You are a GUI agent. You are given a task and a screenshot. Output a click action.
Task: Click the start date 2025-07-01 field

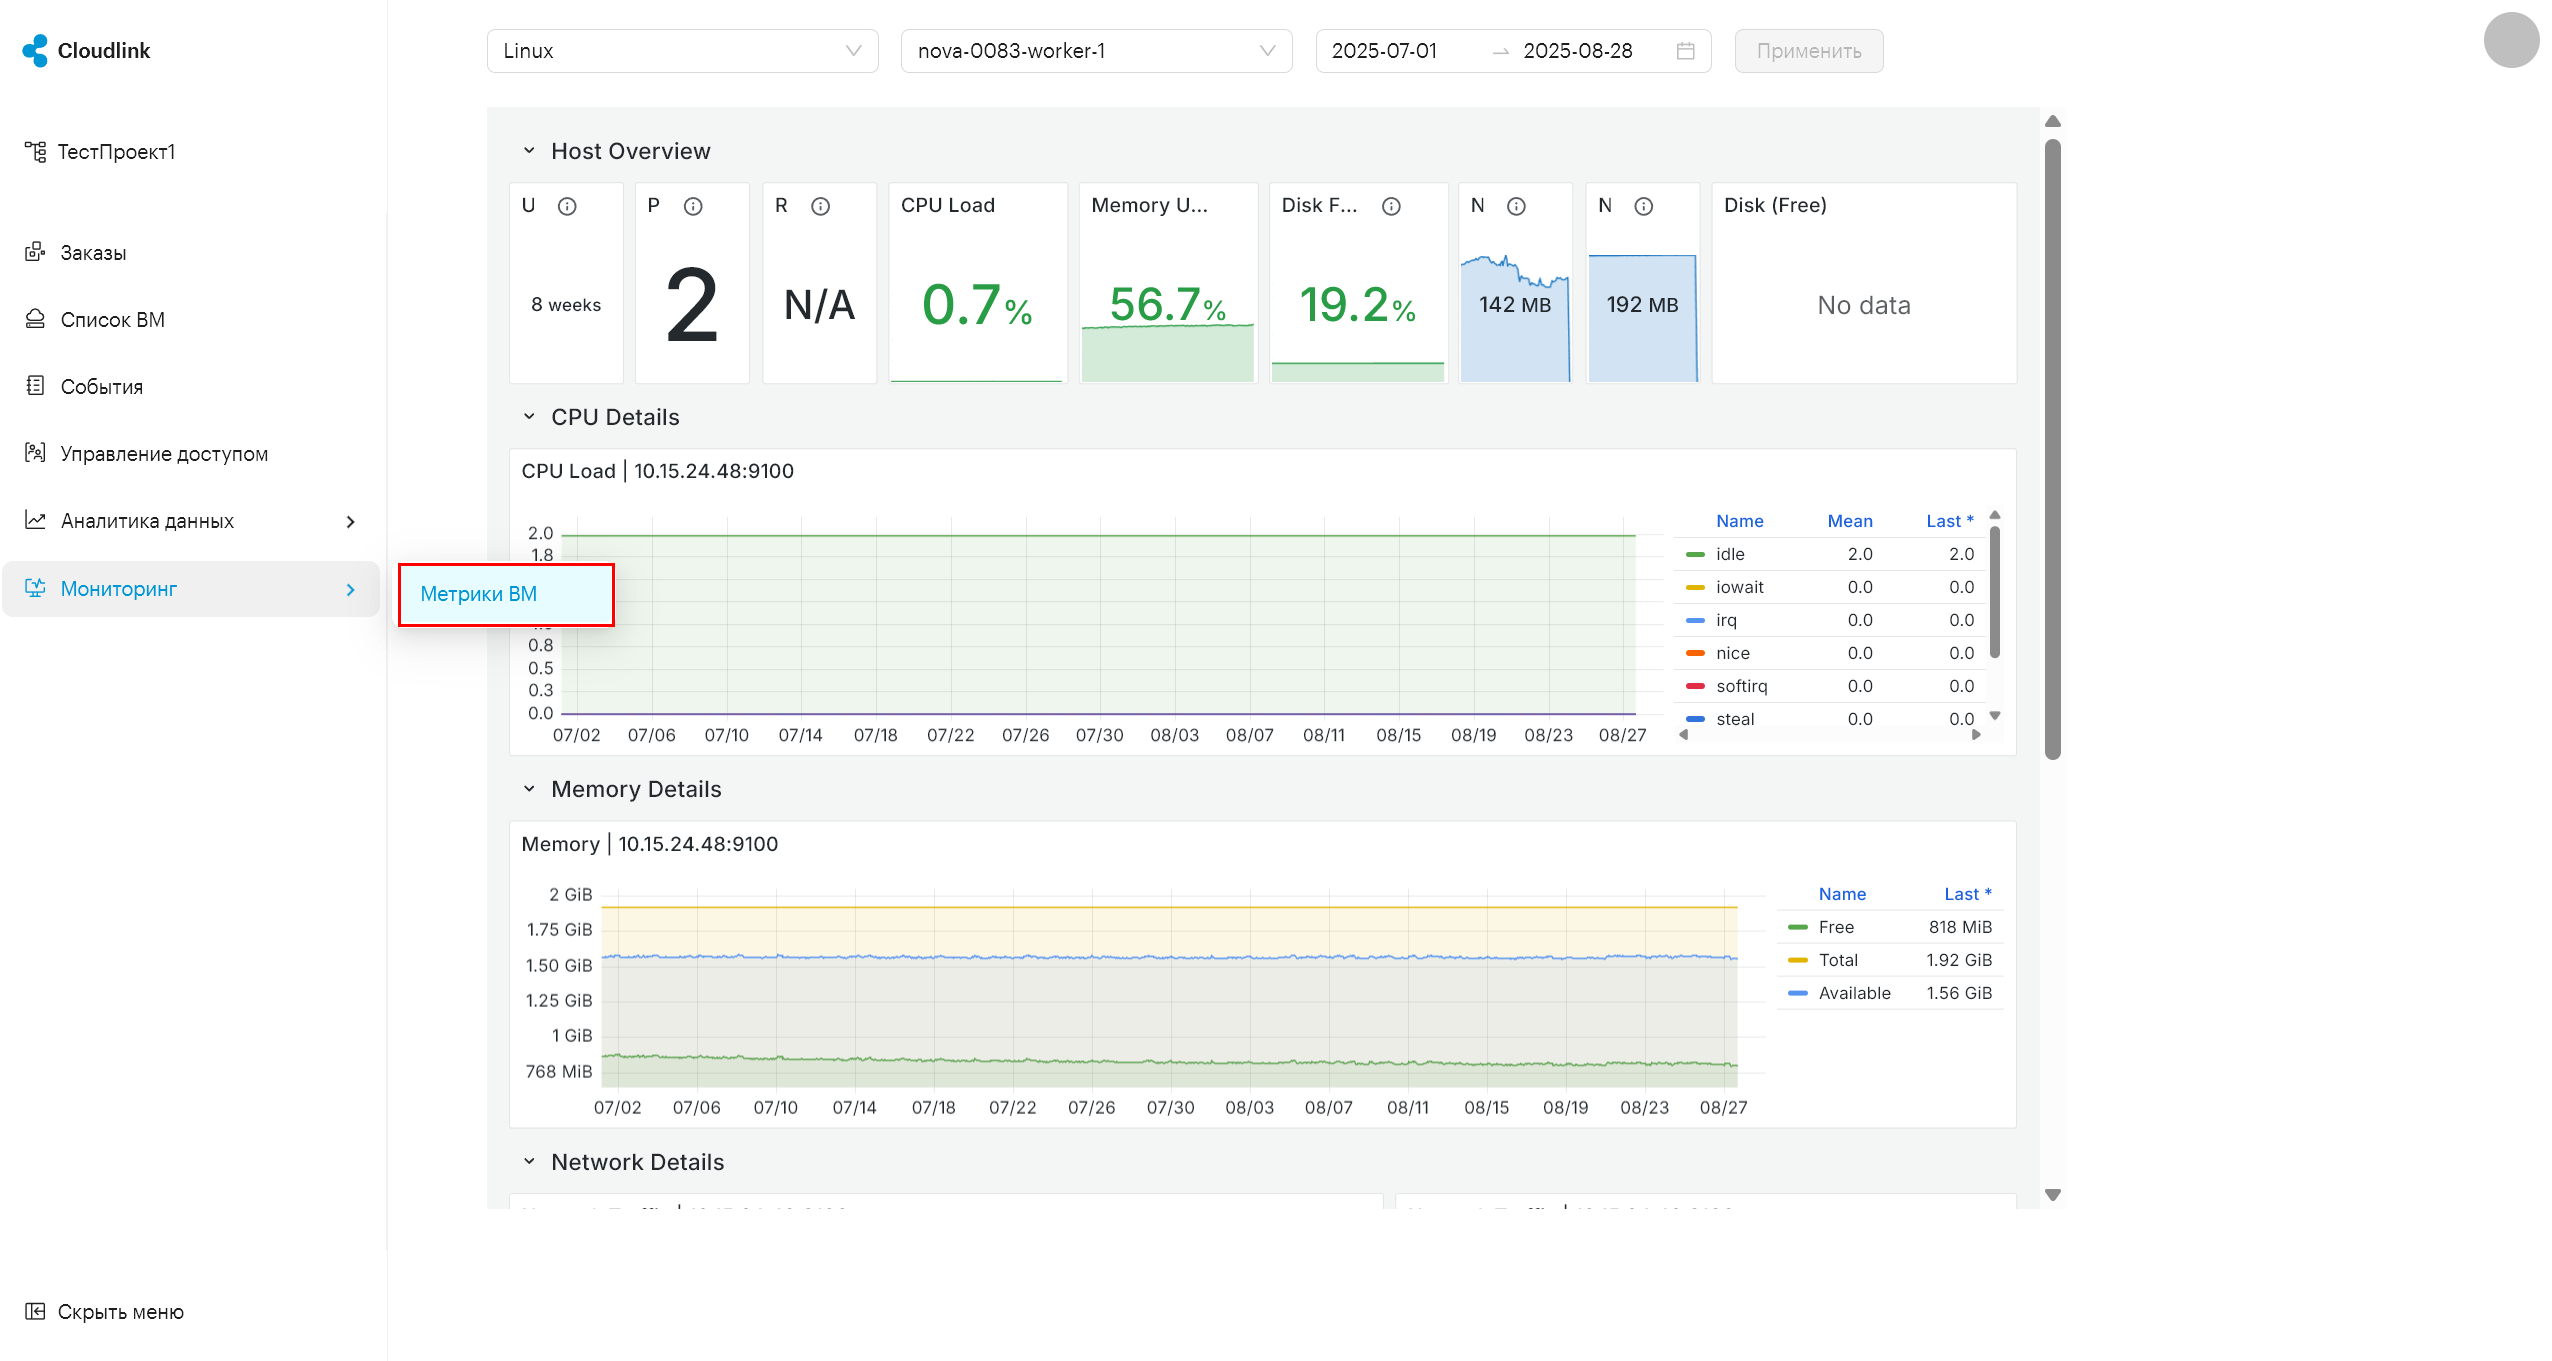point(1384,51)
